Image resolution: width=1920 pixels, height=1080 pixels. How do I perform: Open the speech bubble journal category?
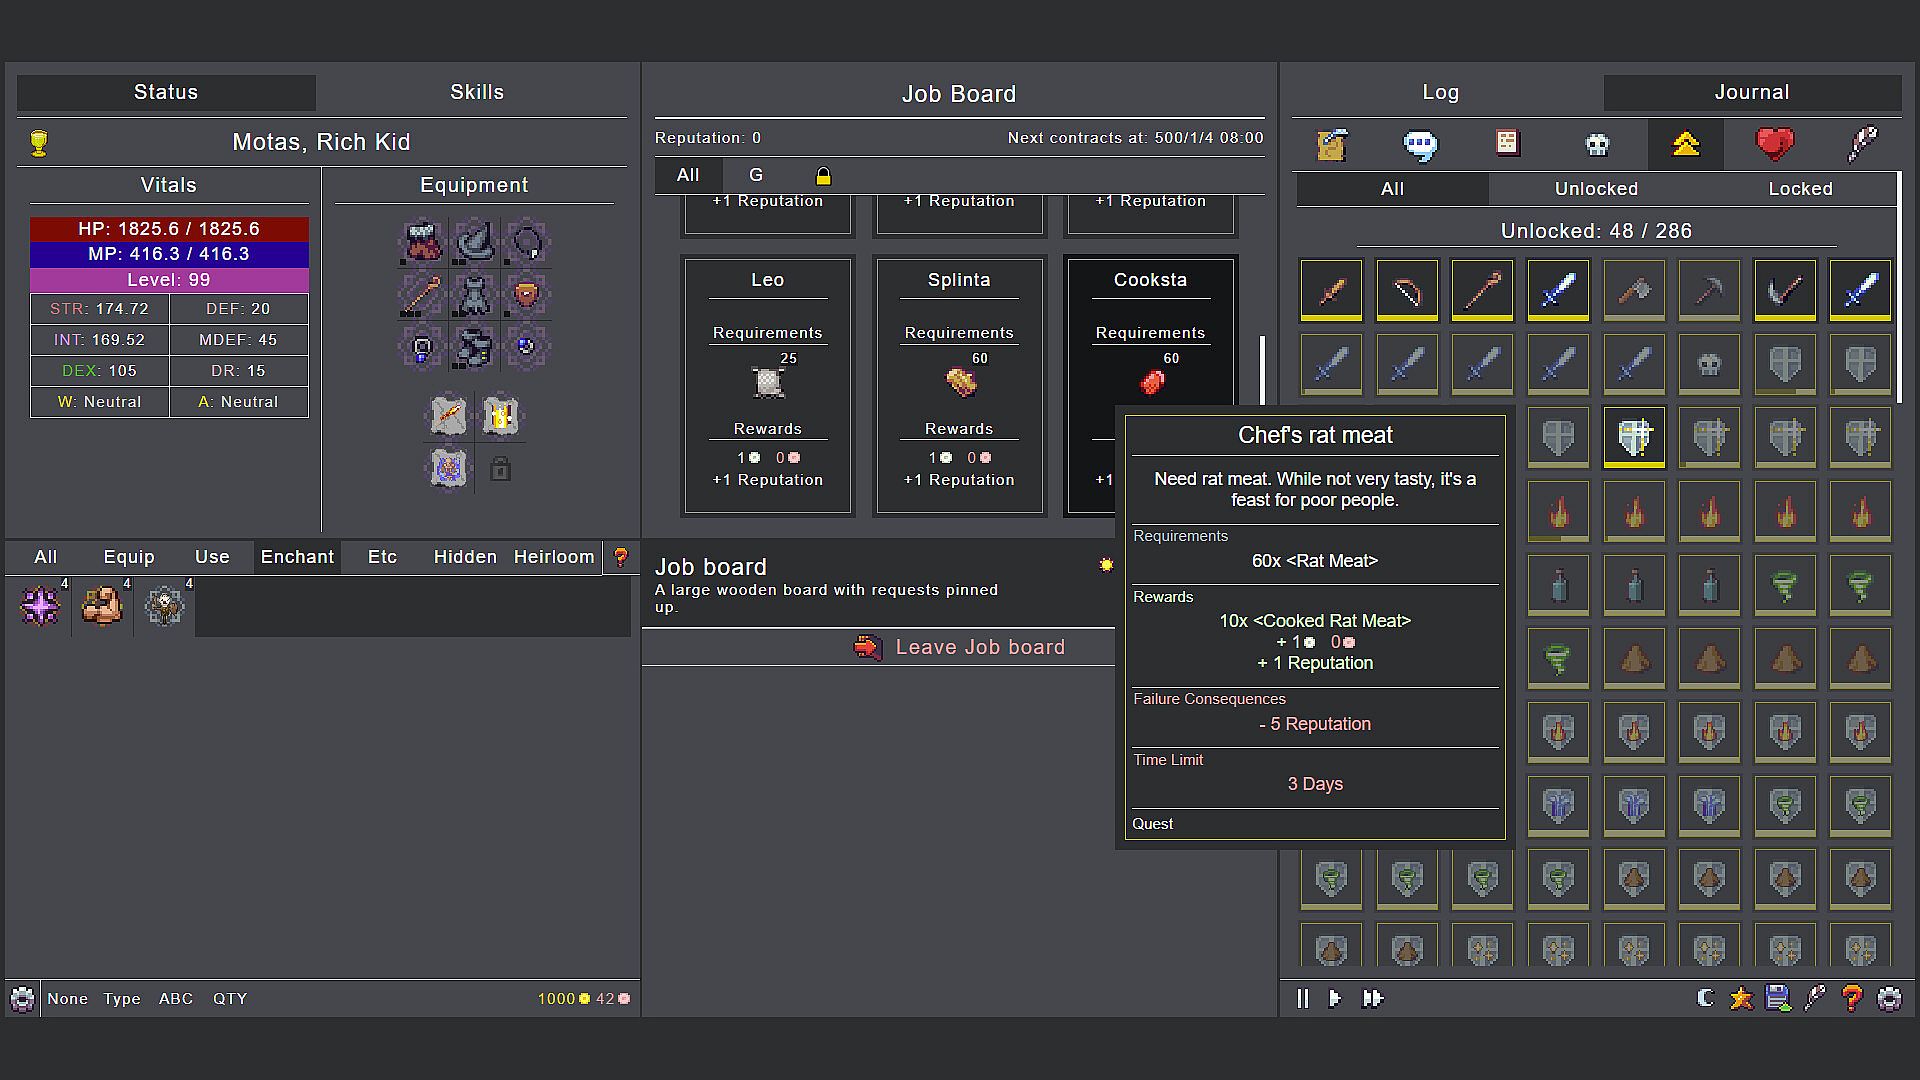[x=1420, y=144]
